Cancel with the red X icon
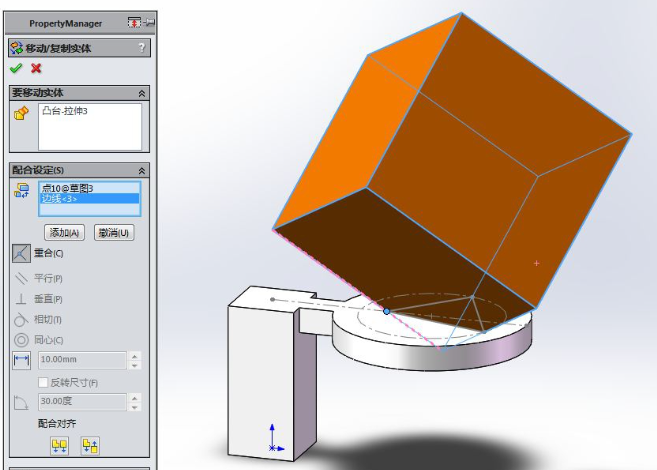 (x=36, y=68)
